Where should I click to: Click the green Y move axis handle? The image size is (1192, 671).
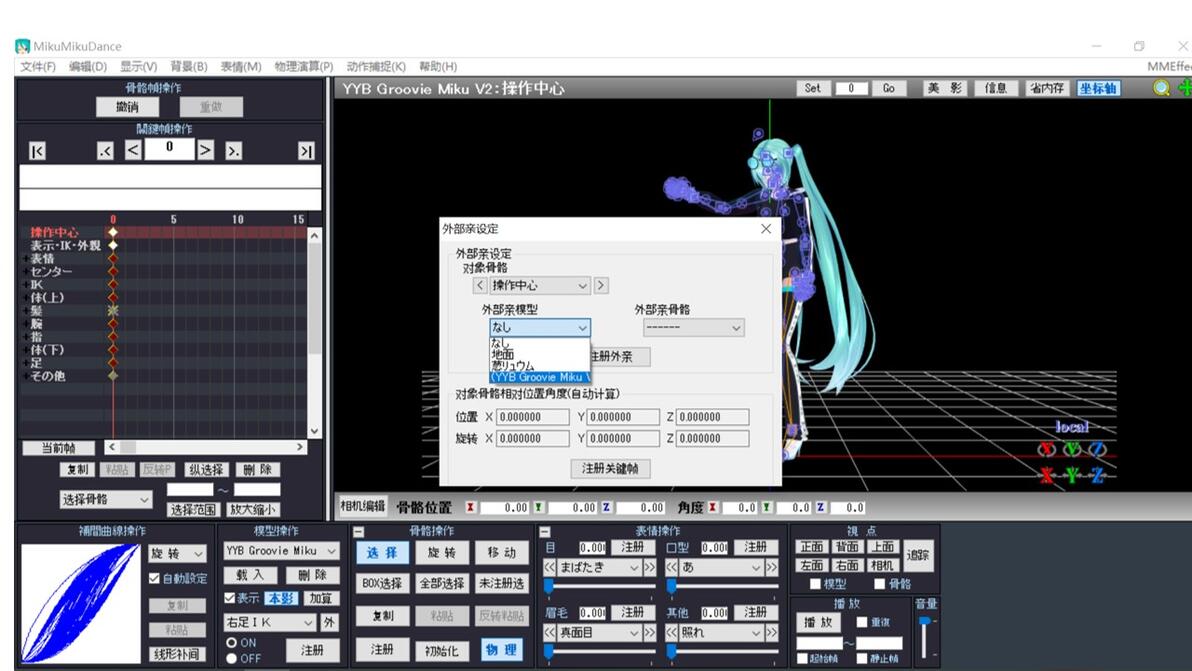coord(1072,476)
